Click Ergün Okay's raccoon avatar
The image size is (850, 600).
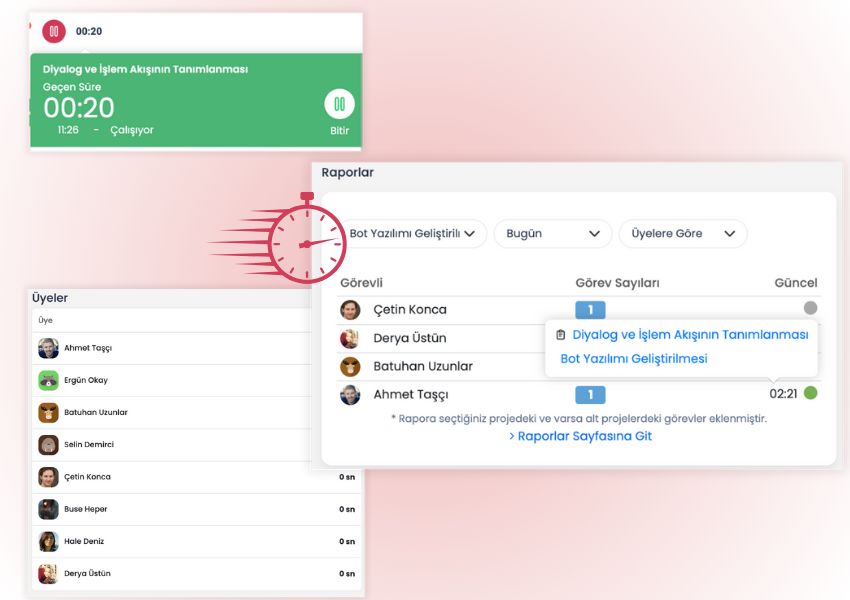point(48,380)
